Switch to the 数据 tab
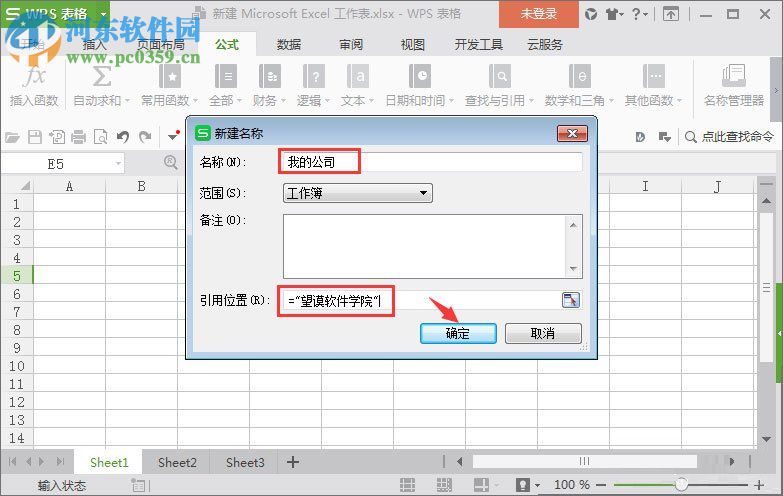783x496 pixels. click(289, 45)
